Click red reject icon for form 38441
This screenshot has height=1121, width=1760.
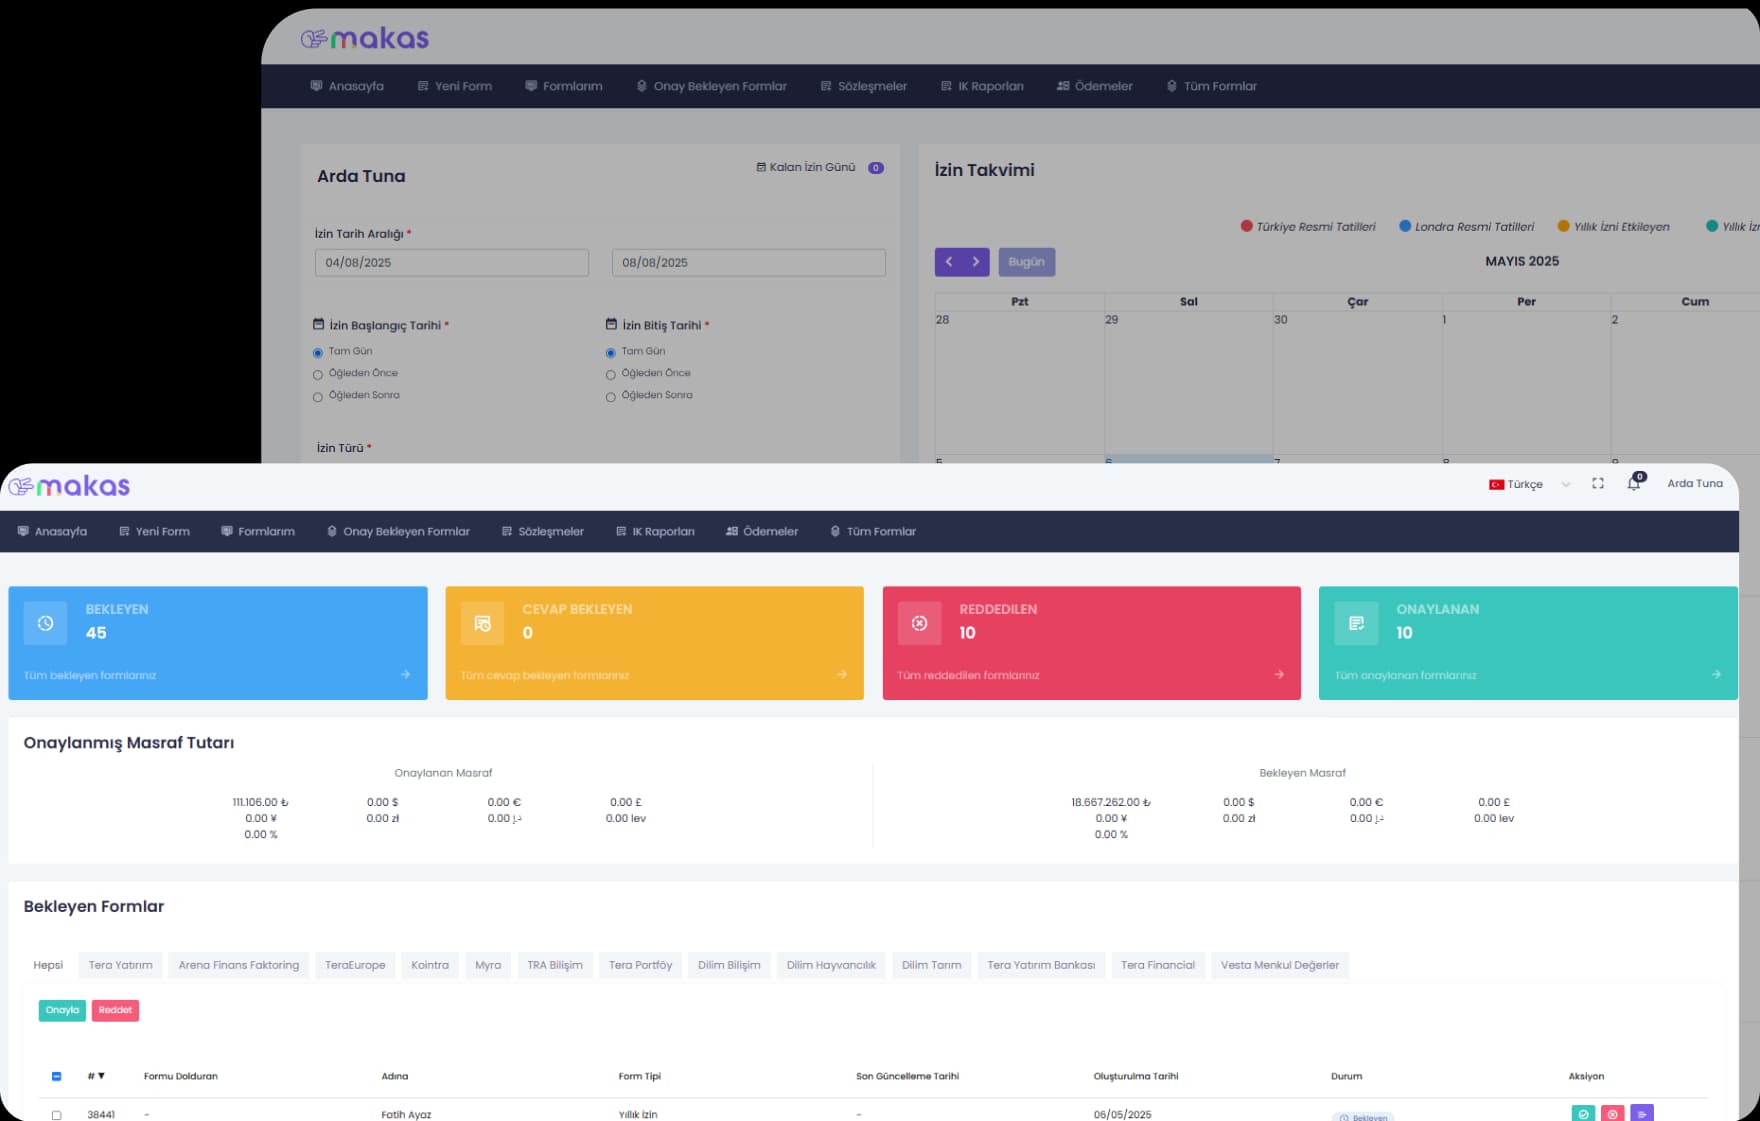coord(1612,1113)
